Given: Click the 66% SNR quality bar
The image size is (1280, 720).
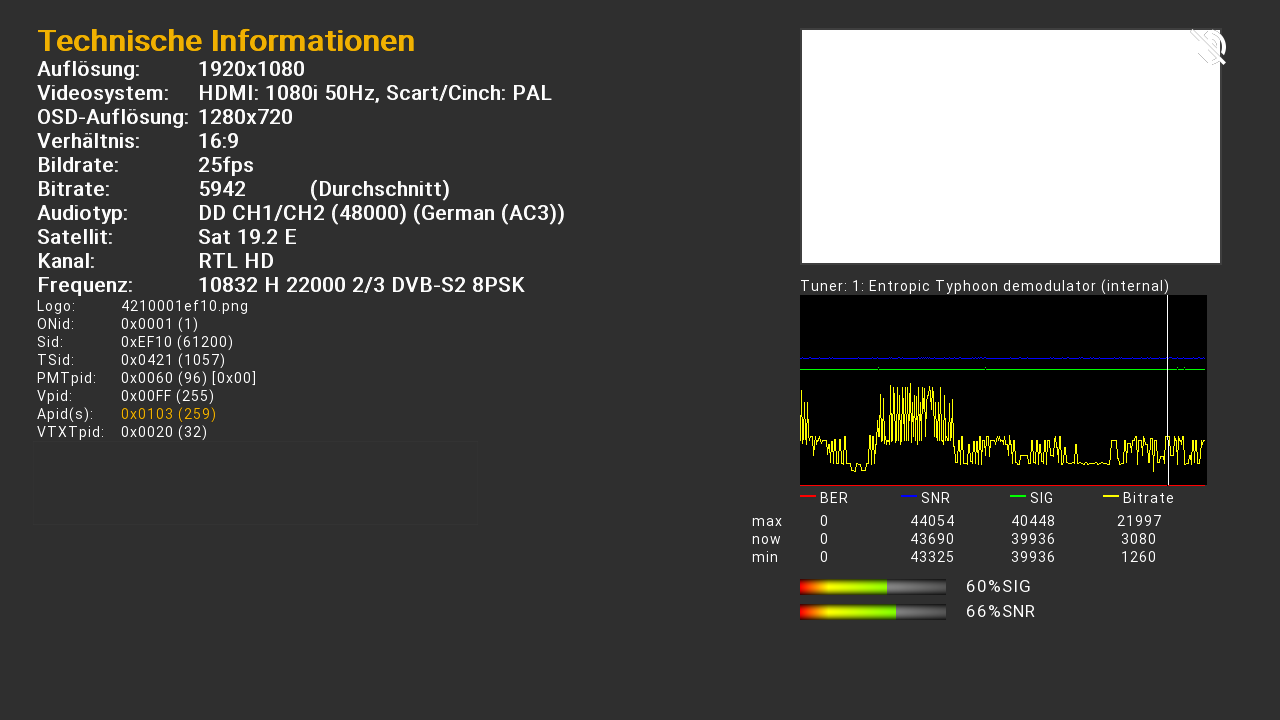Looking at the screenshot, I should pos(872,612).
